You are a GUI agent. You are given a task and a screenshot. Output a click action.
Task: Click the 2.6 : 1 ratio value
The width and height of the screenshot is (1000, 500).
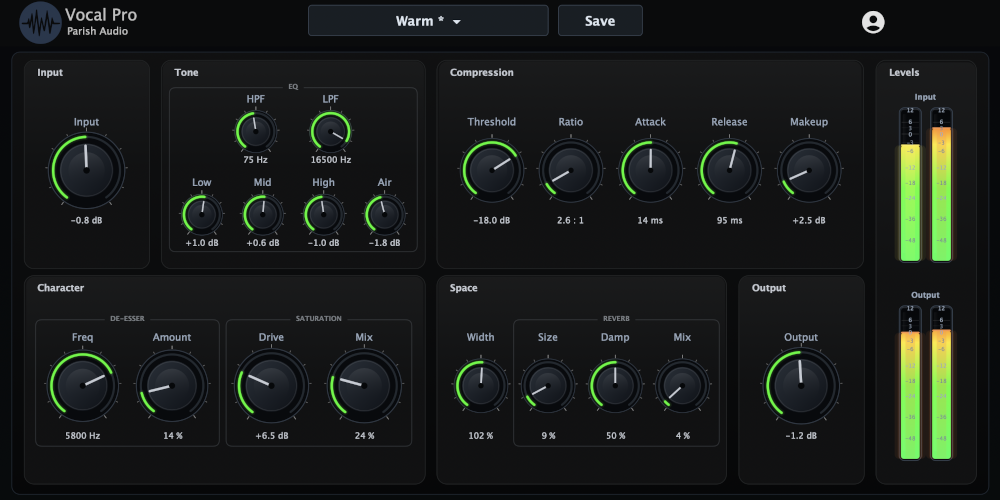(571, 221)
